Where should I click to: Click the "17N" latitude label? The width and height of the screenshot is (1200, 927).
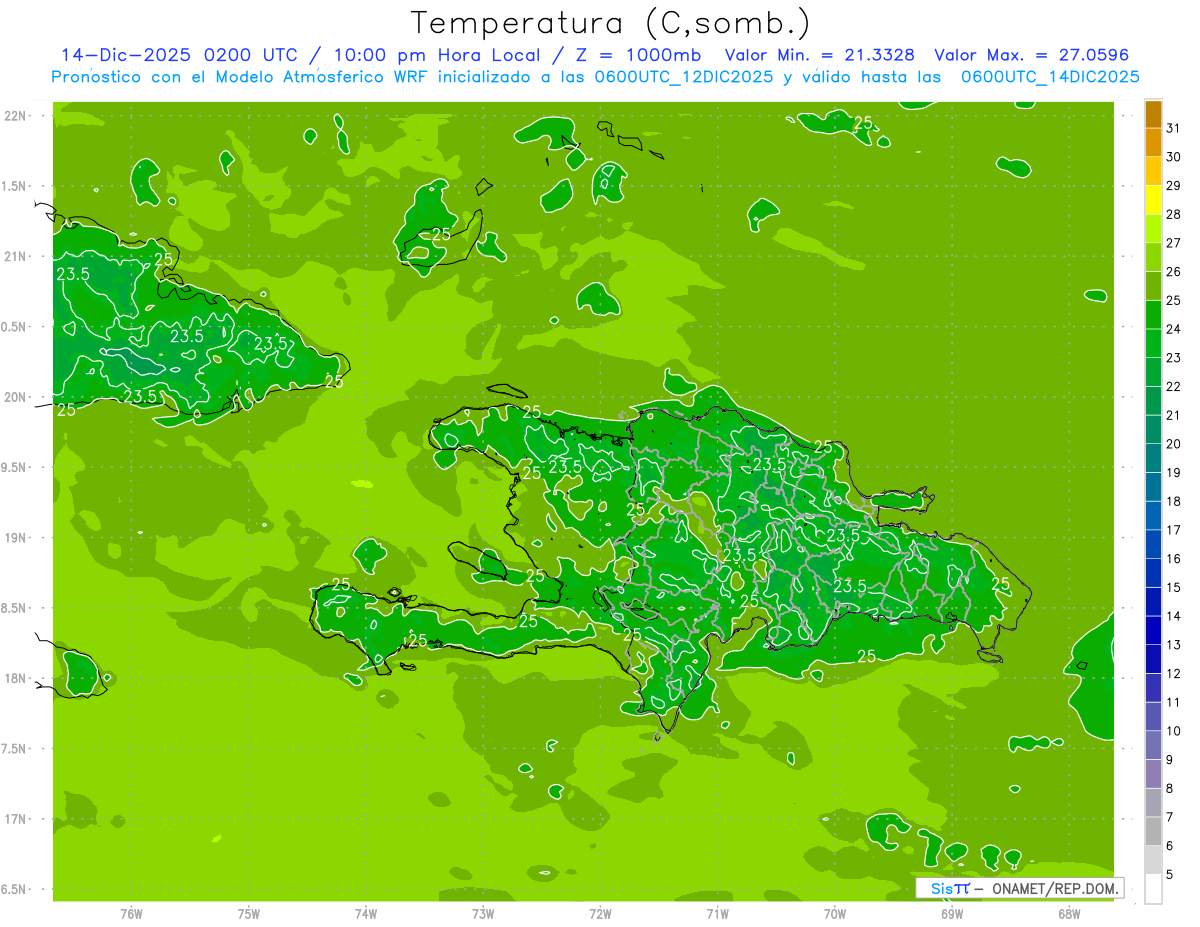16,819
